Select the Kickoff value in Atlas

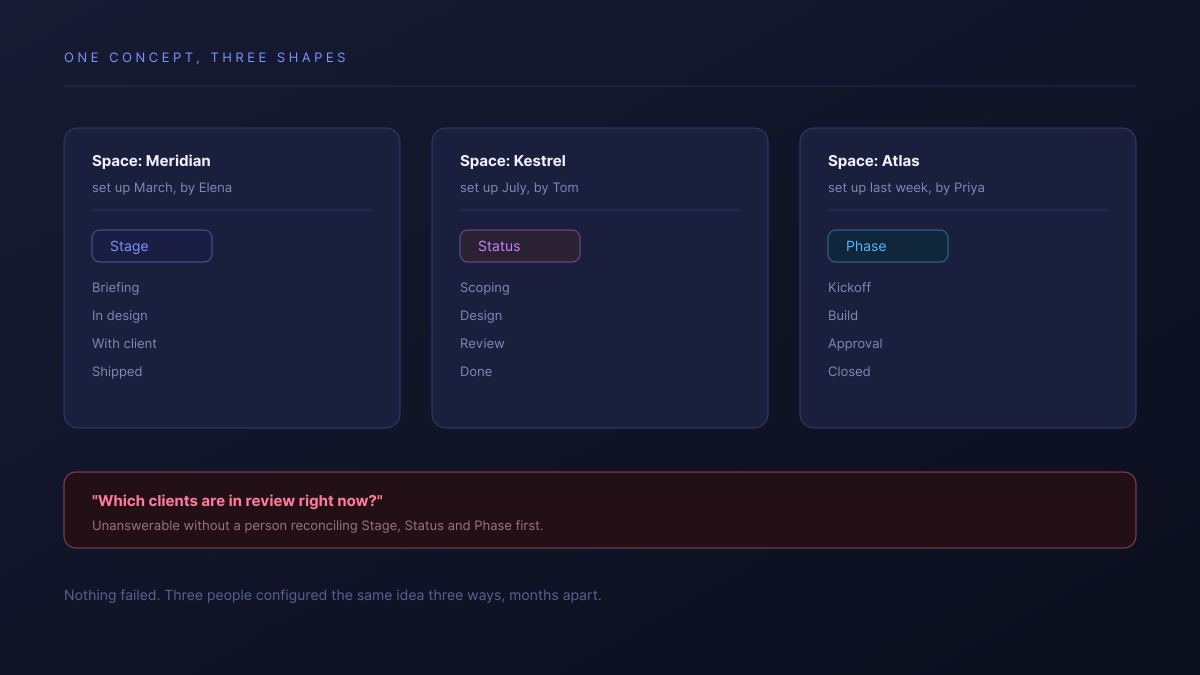[849, 288]
